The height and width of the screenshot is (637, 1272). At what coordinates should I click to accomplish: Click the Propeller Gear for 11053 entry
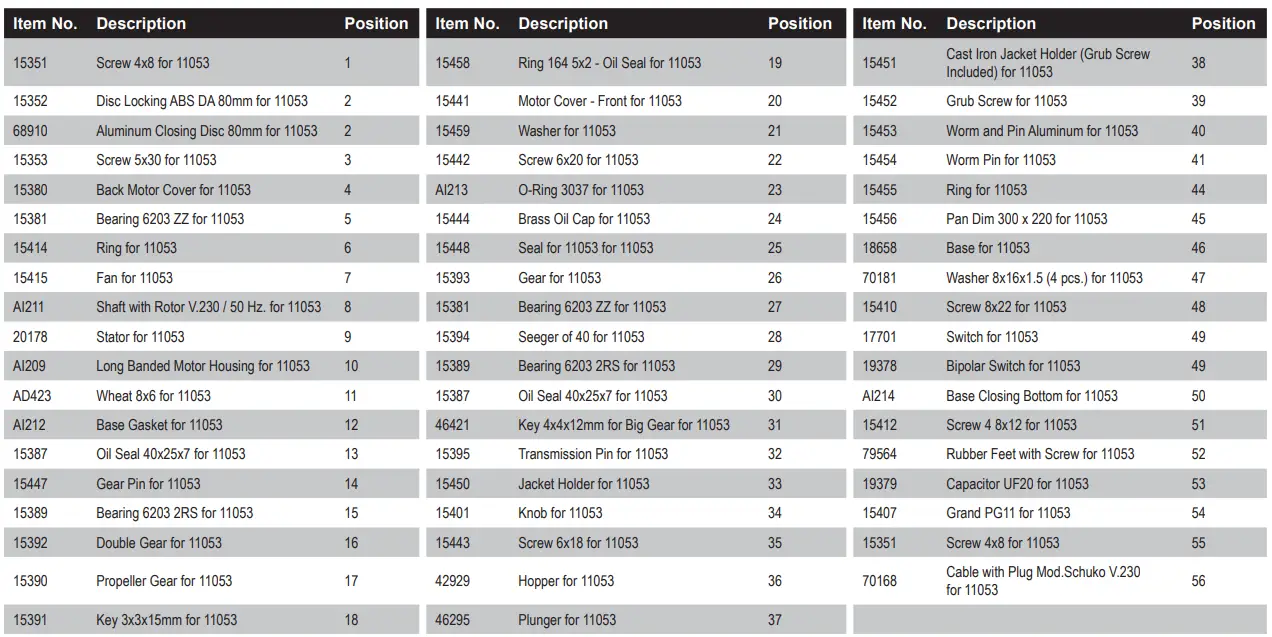(x=164, y=581)
